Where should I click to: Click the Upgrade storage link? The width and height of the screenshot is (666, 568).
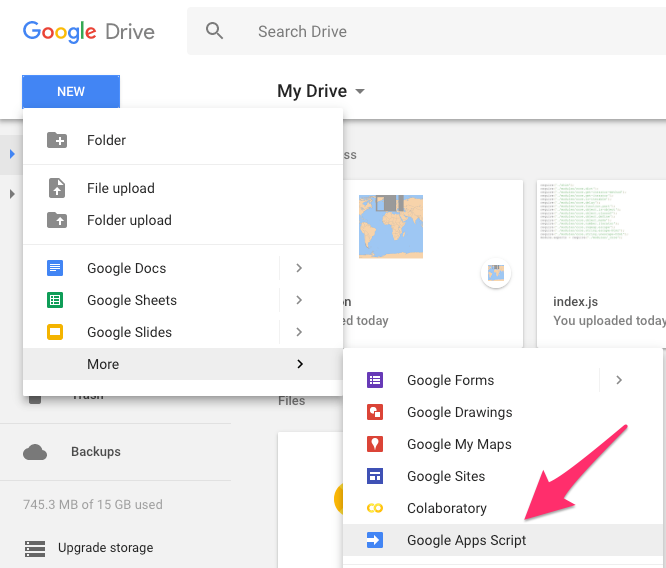(105, 548)
